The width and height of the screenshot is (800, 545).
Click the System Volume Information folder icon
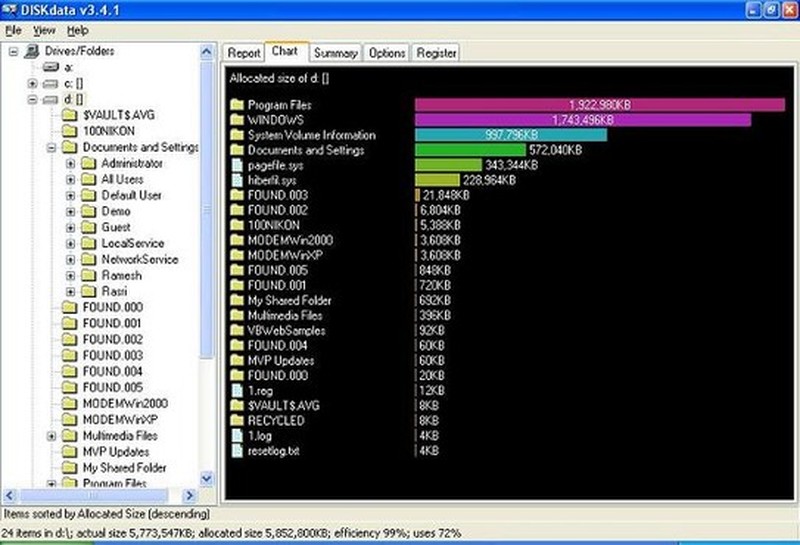point(237,135)
